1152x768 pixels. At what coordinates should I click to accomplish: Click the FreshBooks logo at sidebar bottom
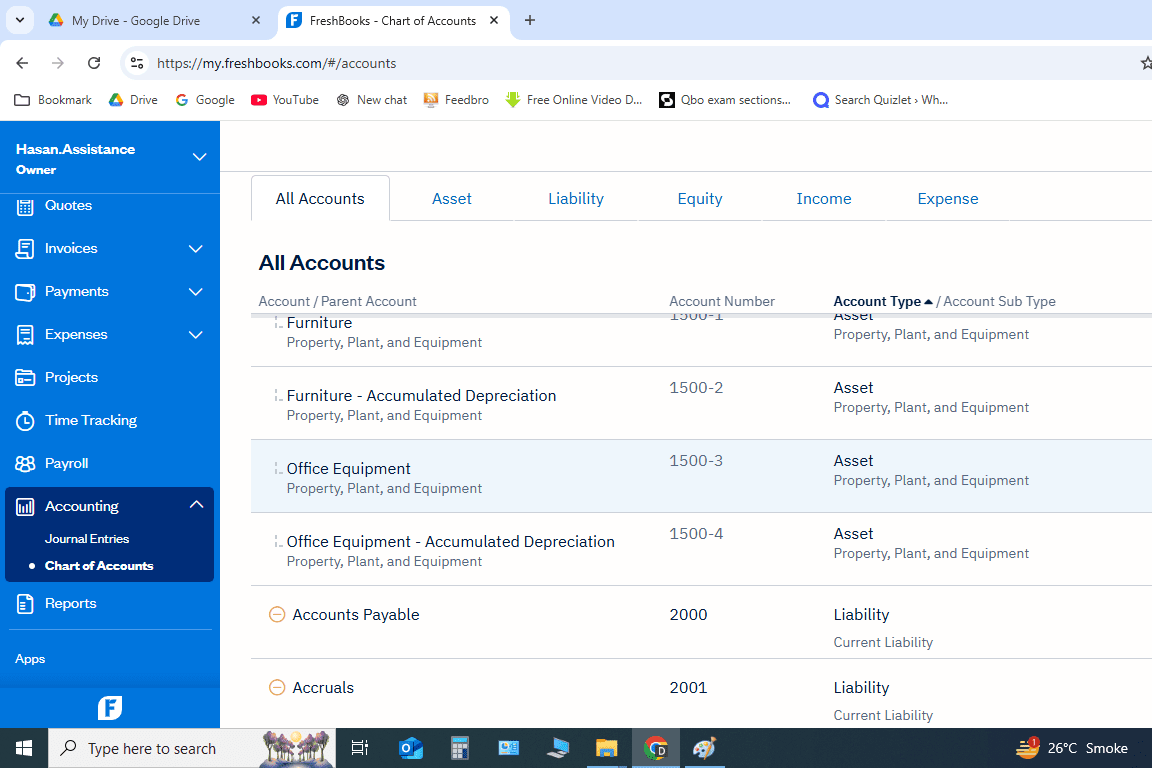pos(110,708)
